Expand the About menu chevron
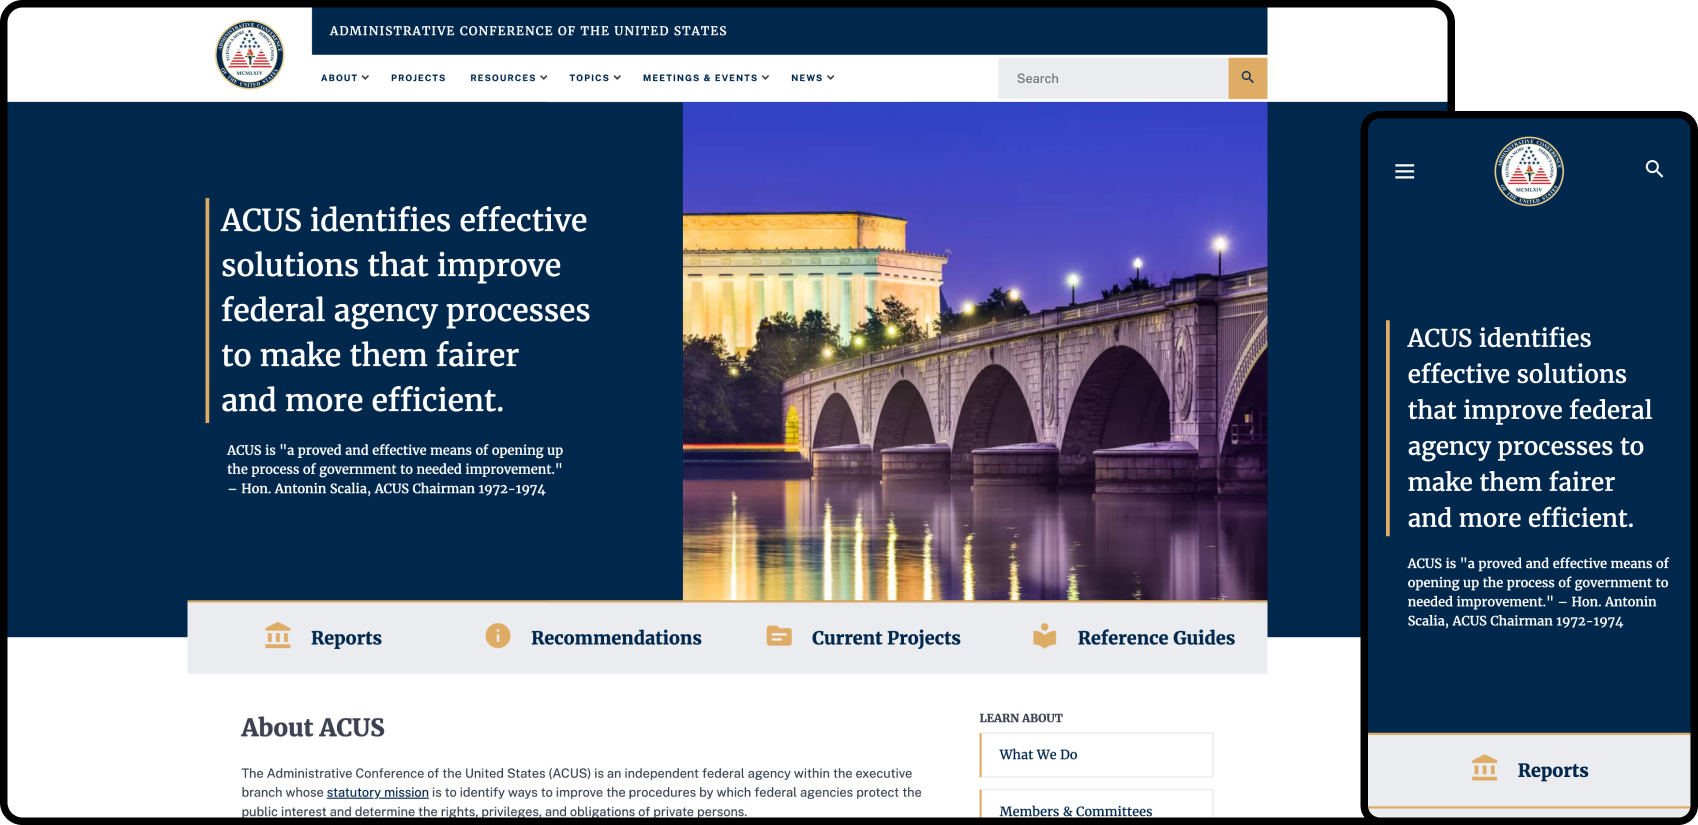The width and height of the screenshot is (1698, 825). click(366, 77)
